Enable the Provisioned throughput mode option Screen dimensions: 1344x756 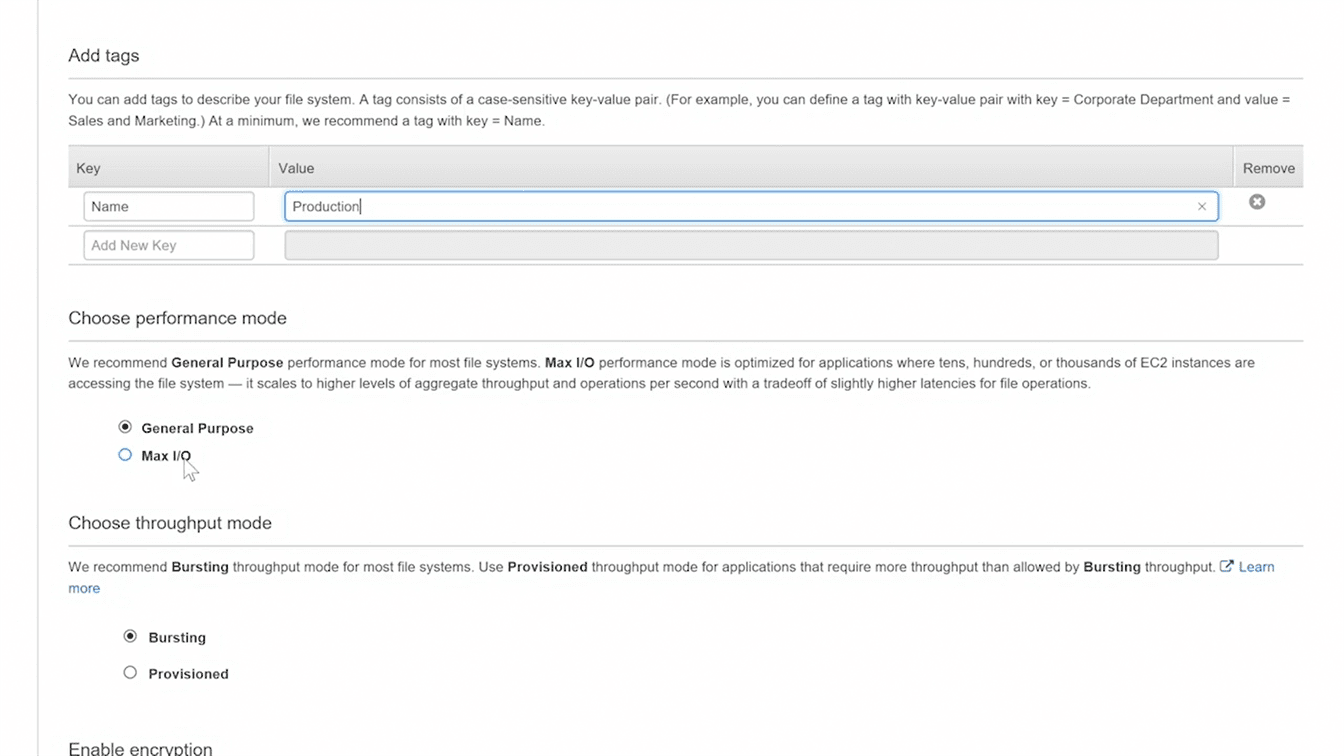(x=130, y=673)
